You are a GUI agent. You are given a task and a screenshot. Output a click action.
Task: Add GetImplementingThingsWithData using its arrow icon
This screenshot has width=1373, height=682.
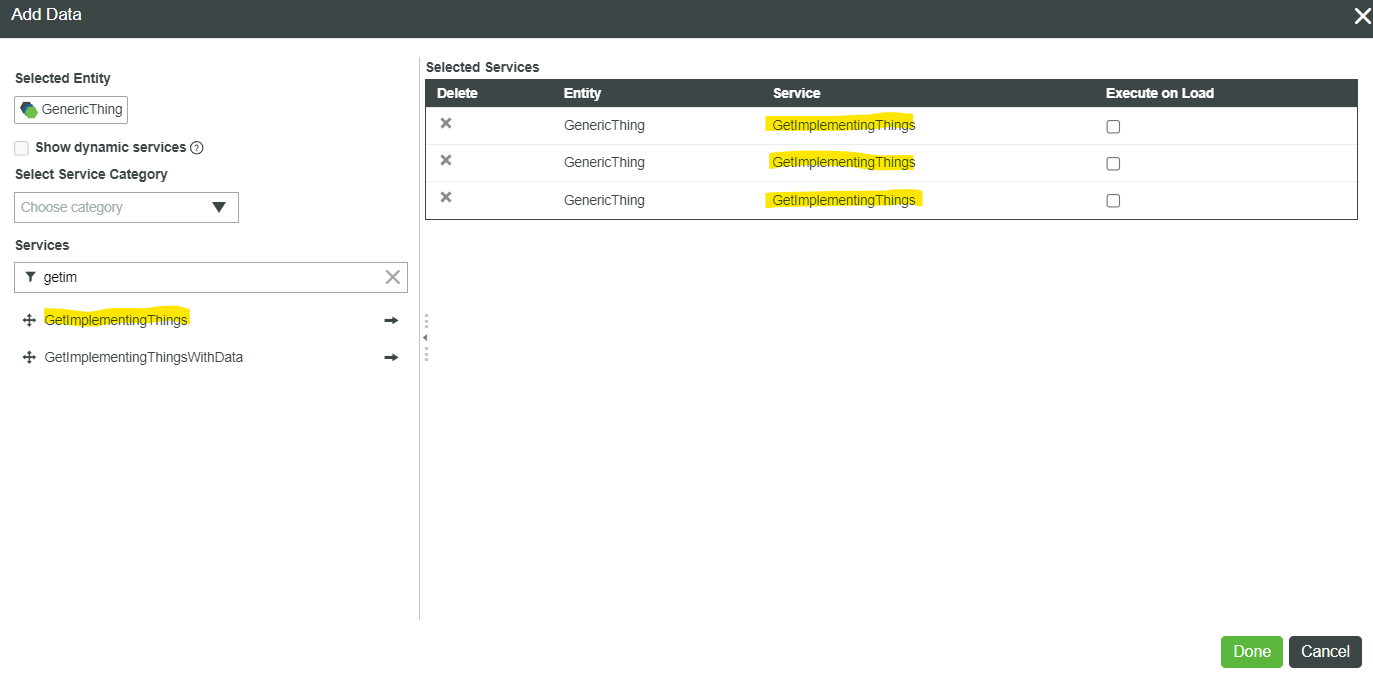[390, 357]
